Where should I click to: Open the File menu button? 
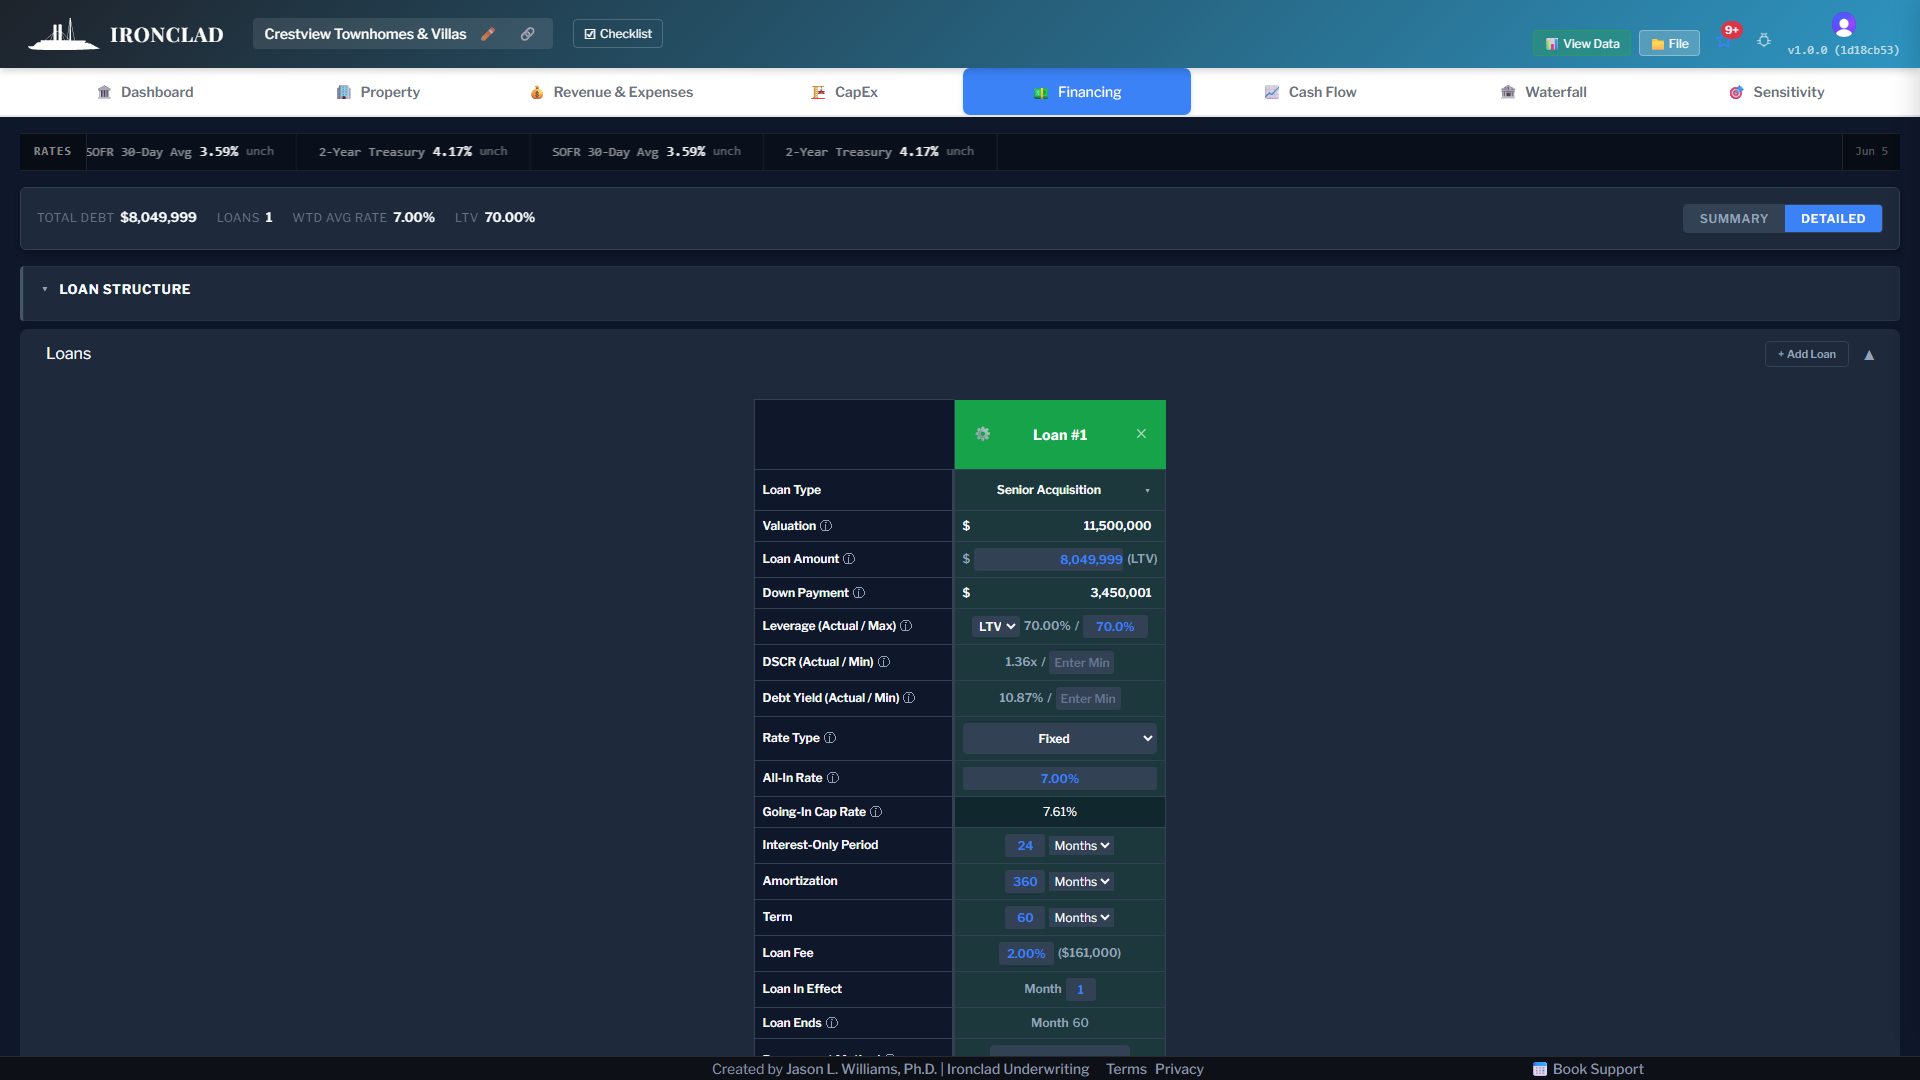tap(1669, 44)
